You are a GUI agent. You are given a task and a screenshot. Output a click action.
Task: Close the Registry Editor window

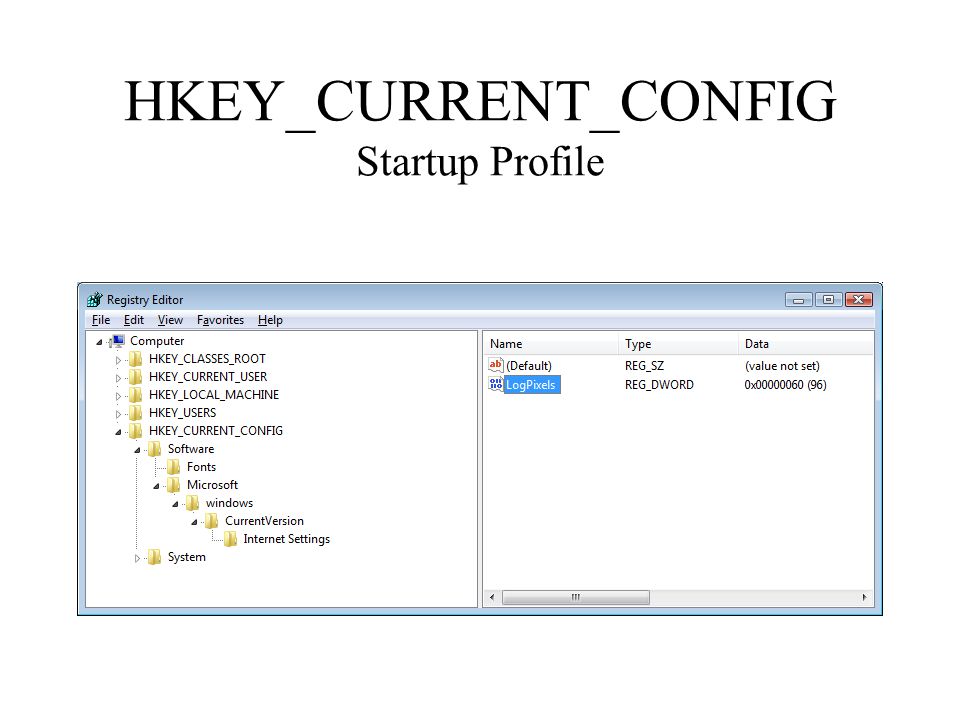(858, 299)
